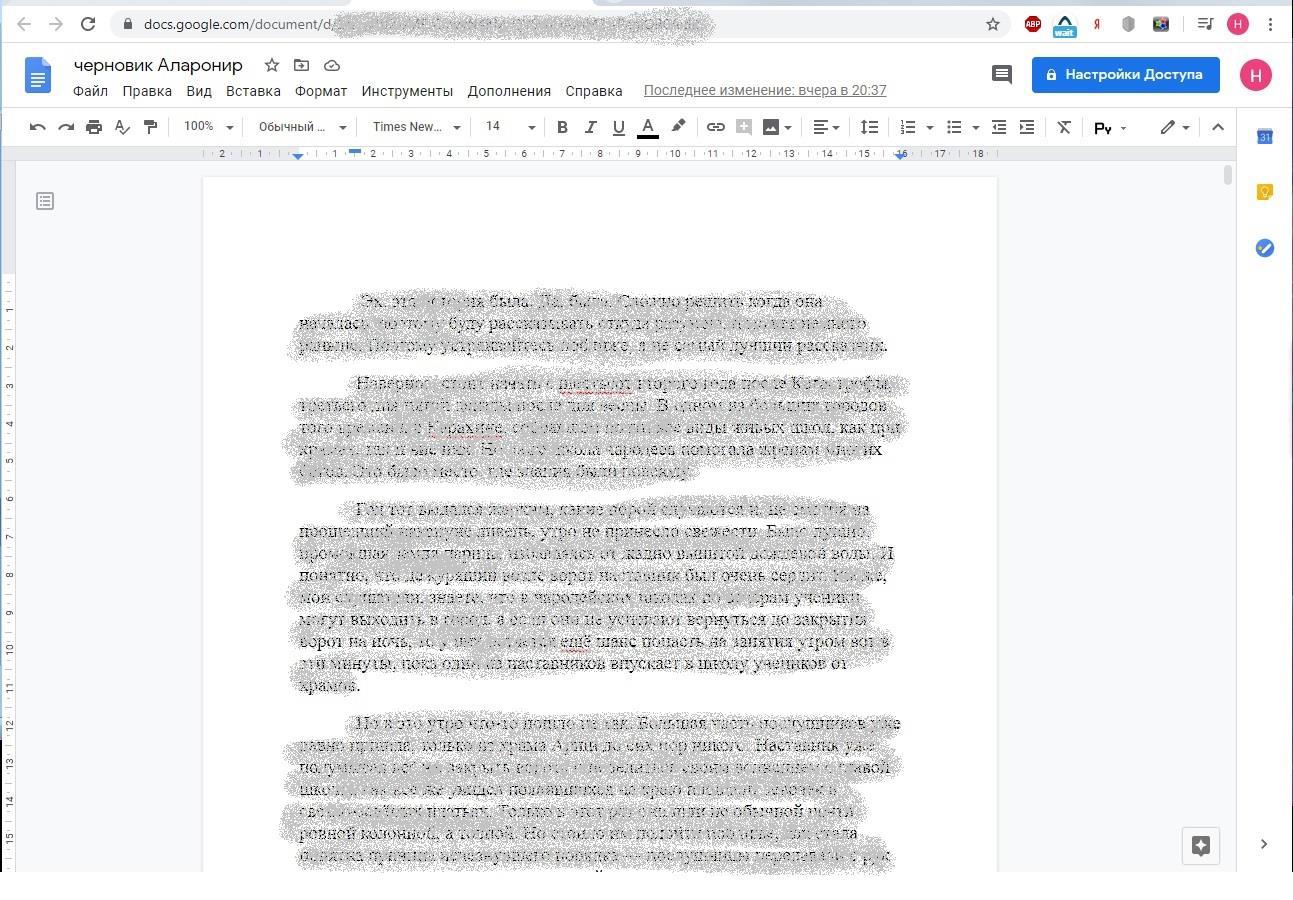Select the Paint format roller tool
Screen dimensions: 1293x900
(x=151, y=127)
